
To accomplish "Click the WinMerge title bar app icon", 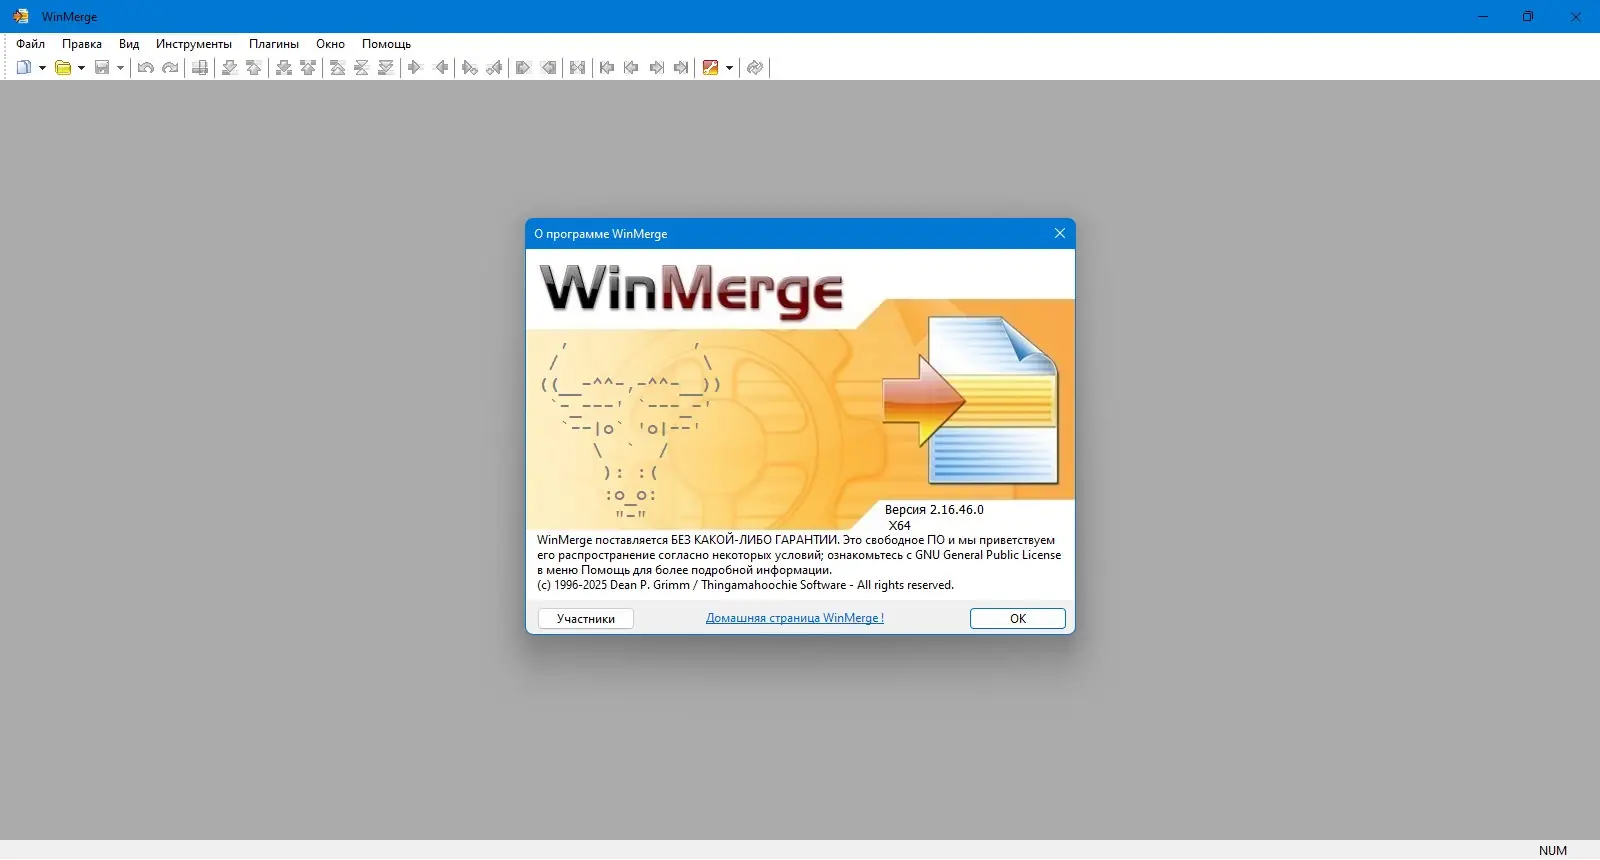I will tap(21, 16).
